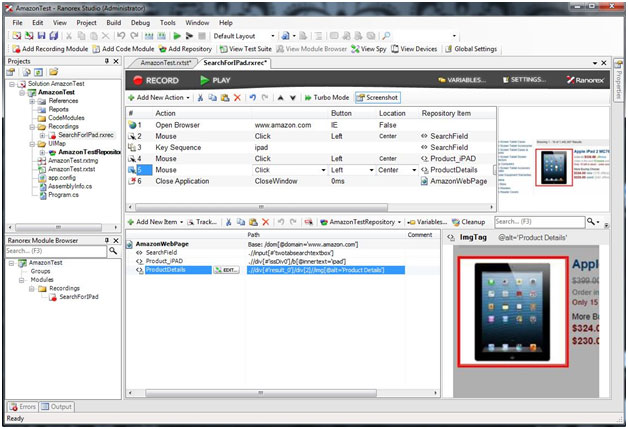Screen dimensions: 628x429
Task: Click the magnifier search icon in main toolbar
Action: (386, 36)
